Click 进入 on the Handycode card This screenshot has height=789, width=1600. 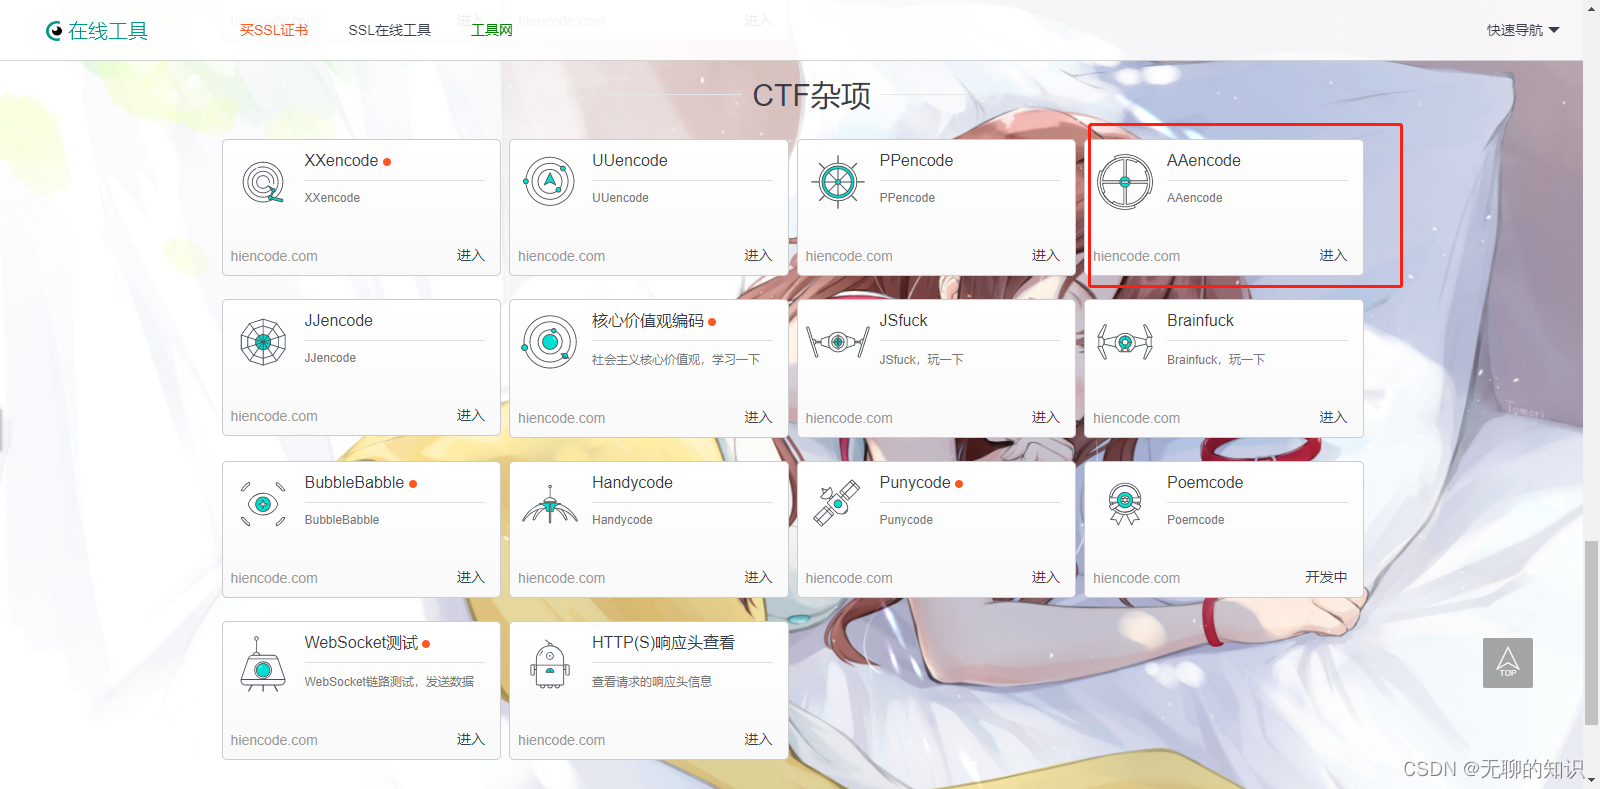point(758,577)
